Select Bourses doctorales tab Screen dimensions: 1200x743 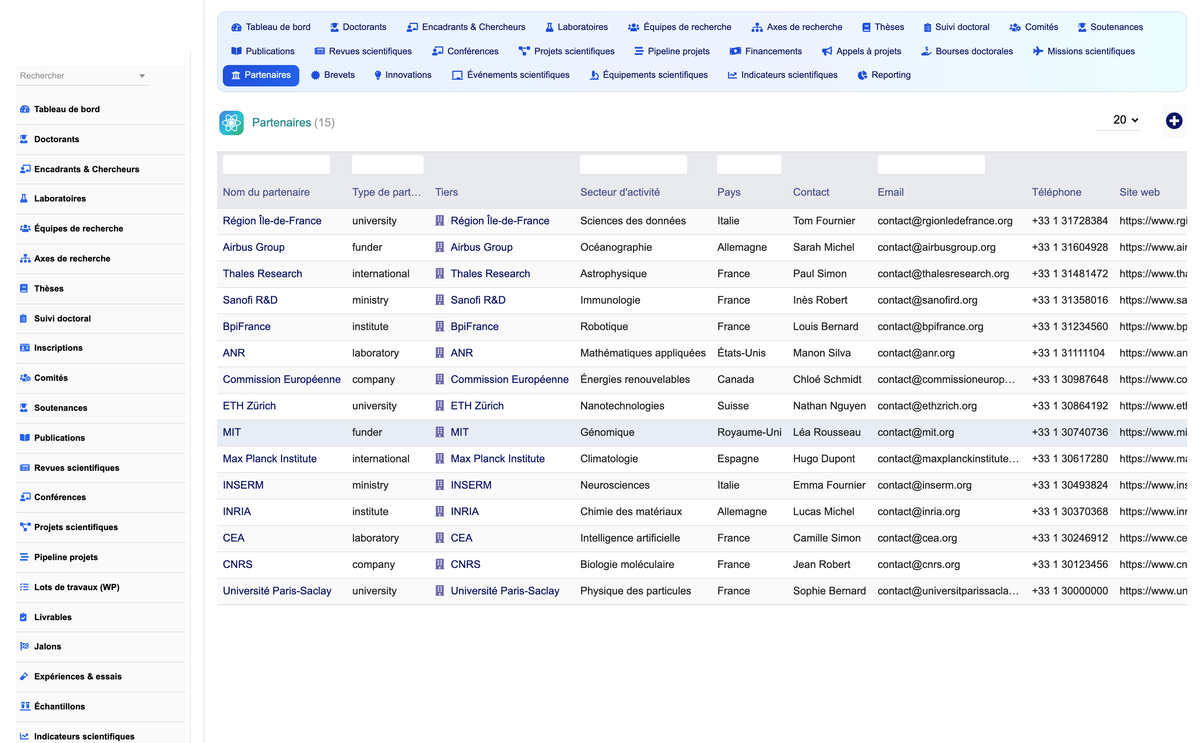coord(966,51)
